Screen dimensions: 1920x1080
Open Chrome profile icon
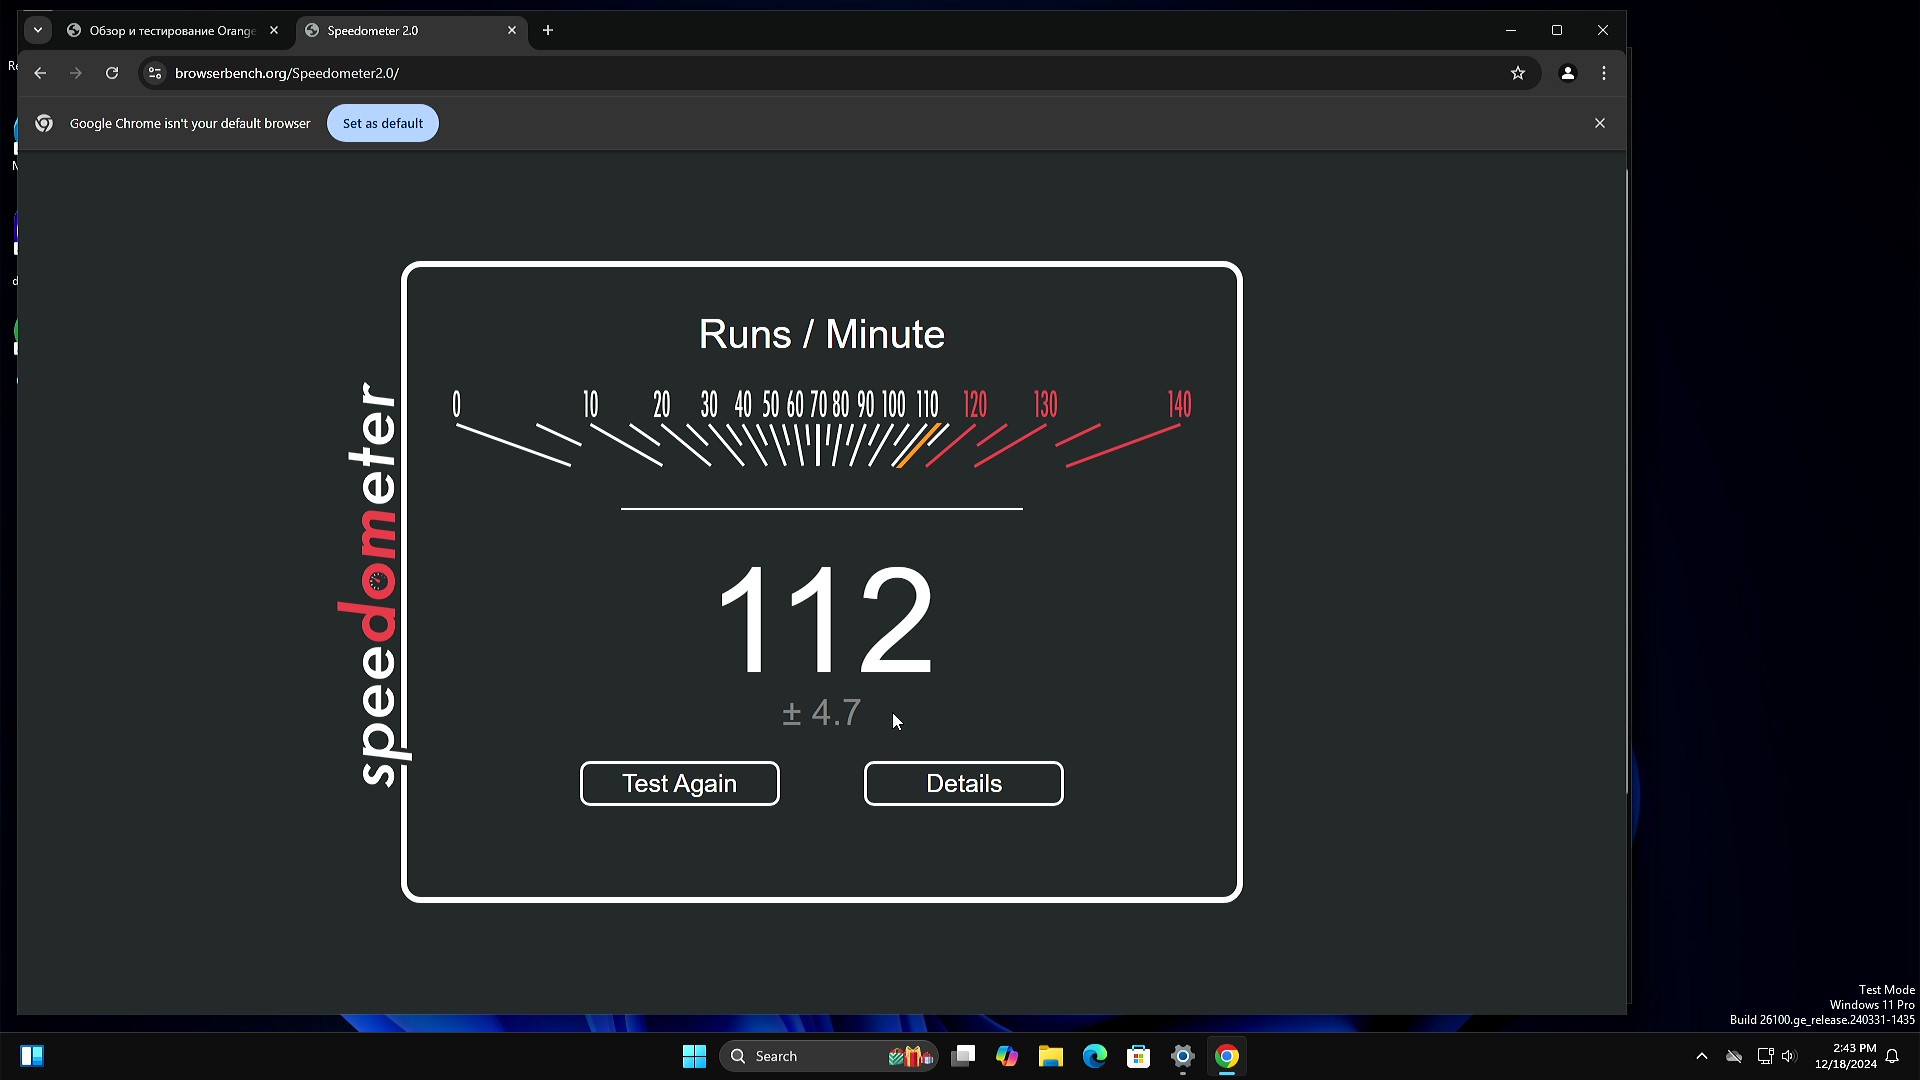tap(1567, 73)
